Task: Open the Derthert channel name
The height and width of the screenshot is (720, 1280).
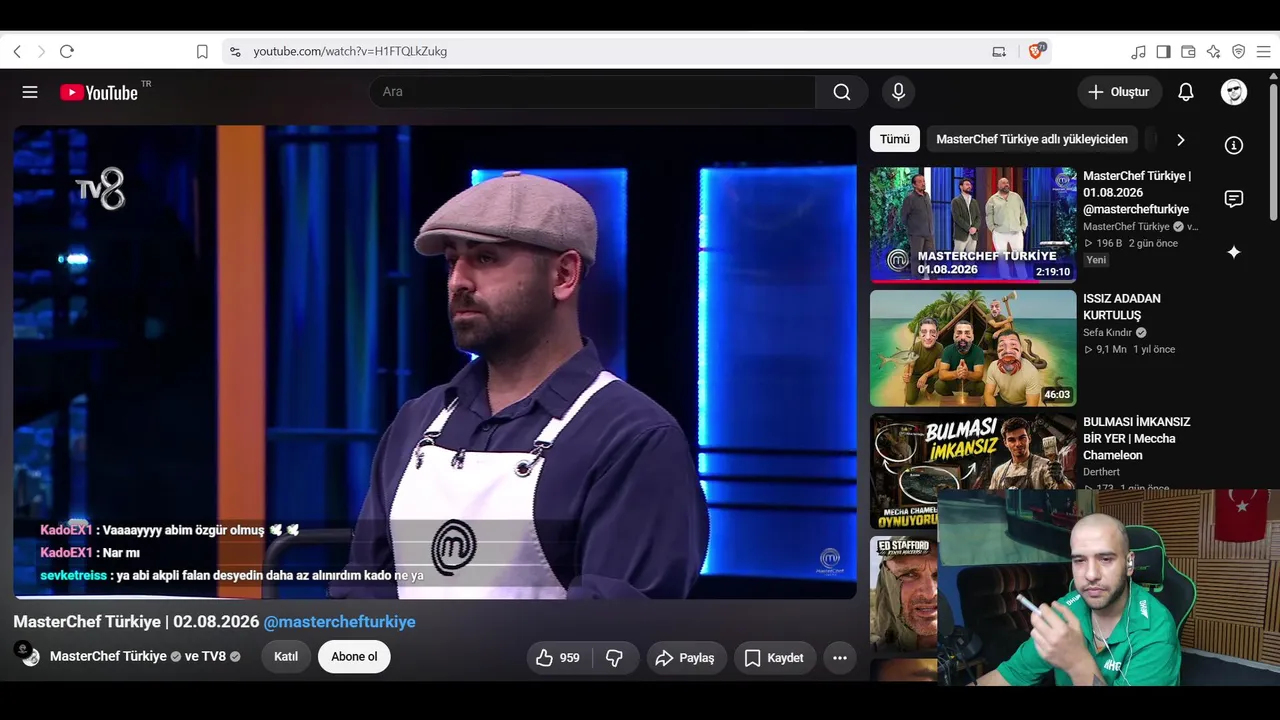Action: [1102, 472]
